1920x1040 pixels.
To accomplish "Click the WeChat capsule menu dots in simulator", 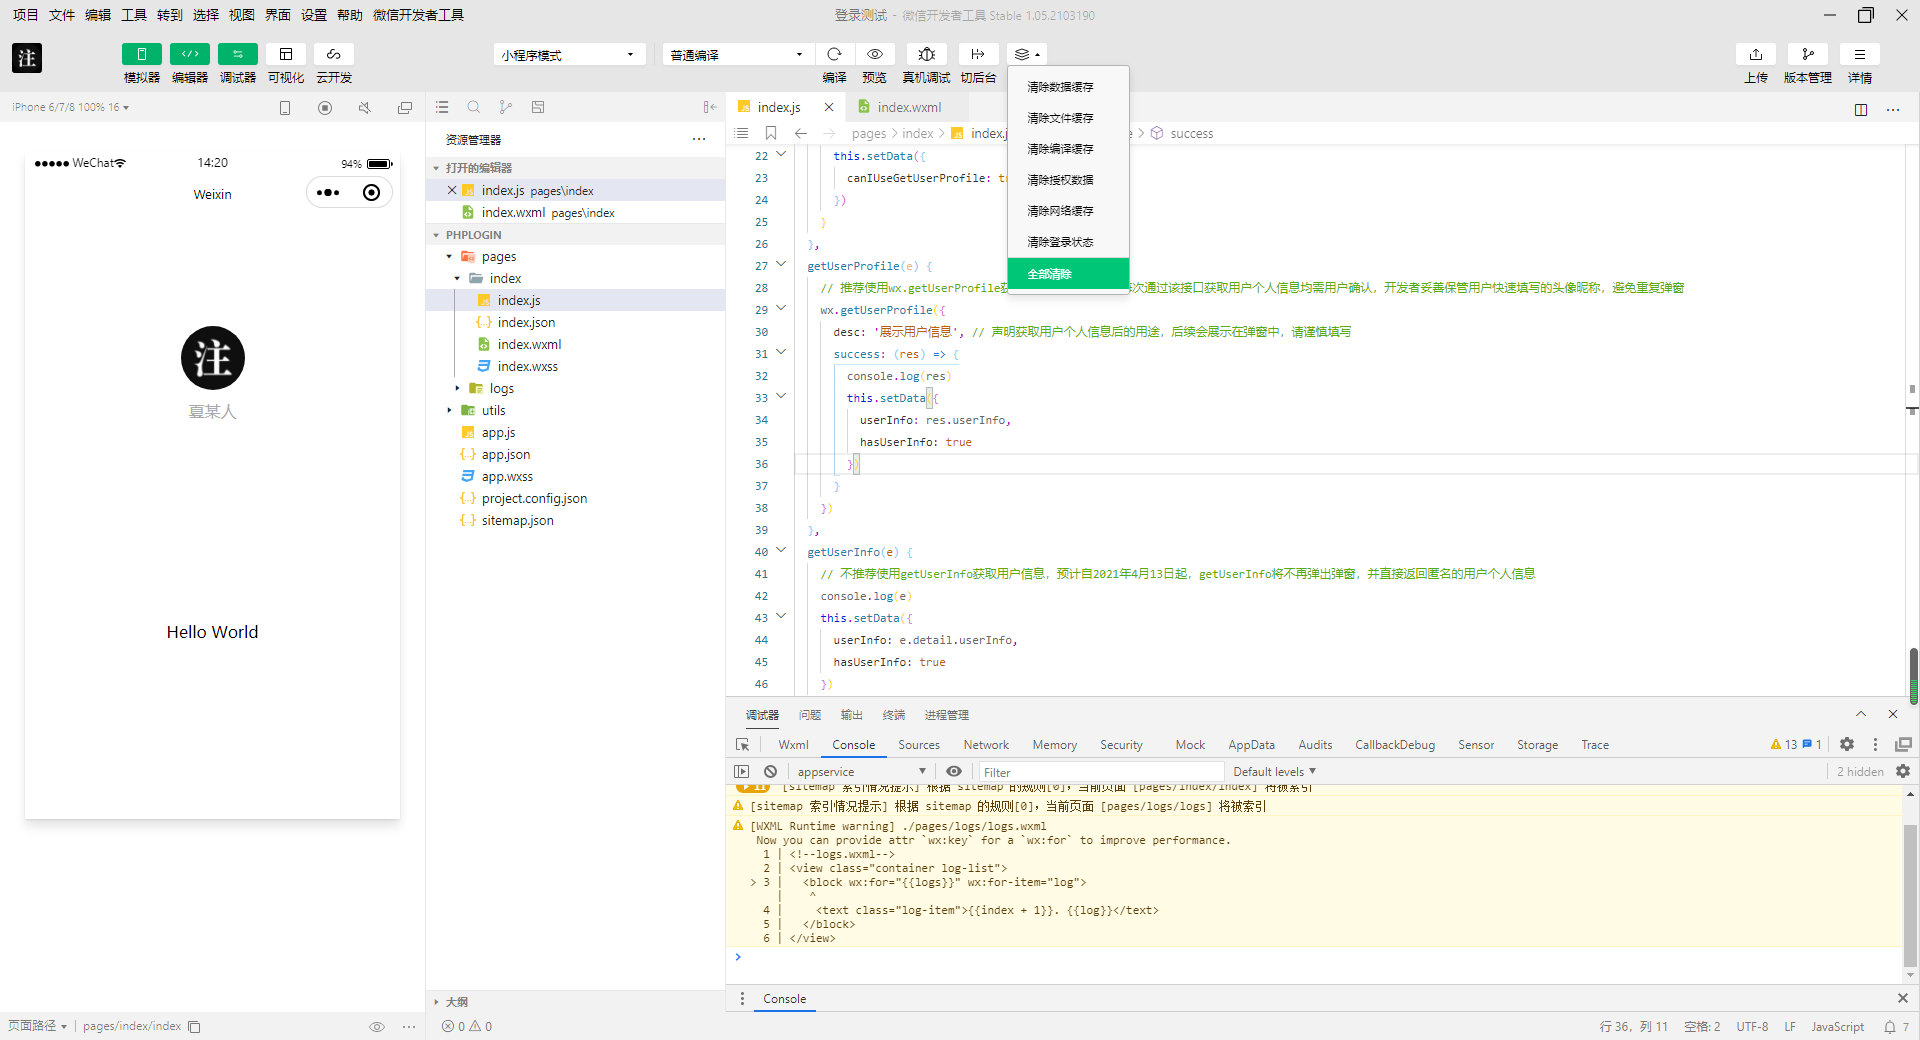I will point(328,193).
